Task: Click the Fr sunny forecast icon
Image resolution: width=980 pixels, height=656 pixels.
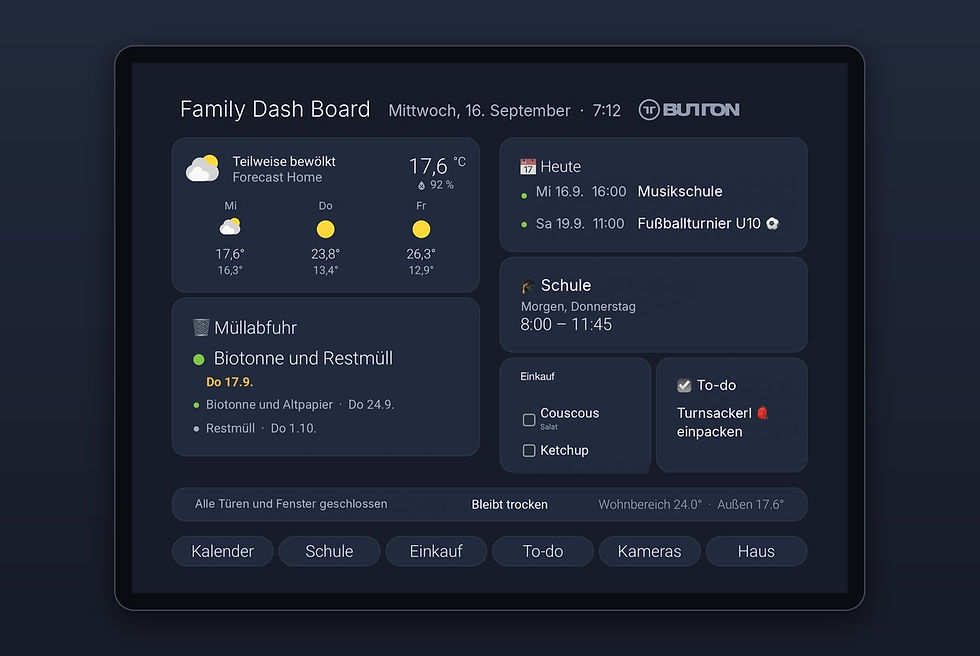Action: 421,229
